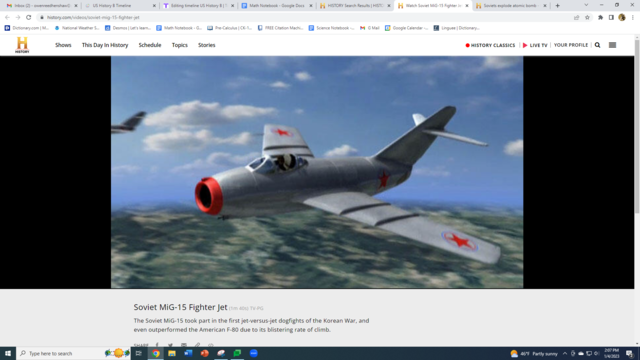Open Microsoft Word from the taskbar

click(x=188, y=353)
